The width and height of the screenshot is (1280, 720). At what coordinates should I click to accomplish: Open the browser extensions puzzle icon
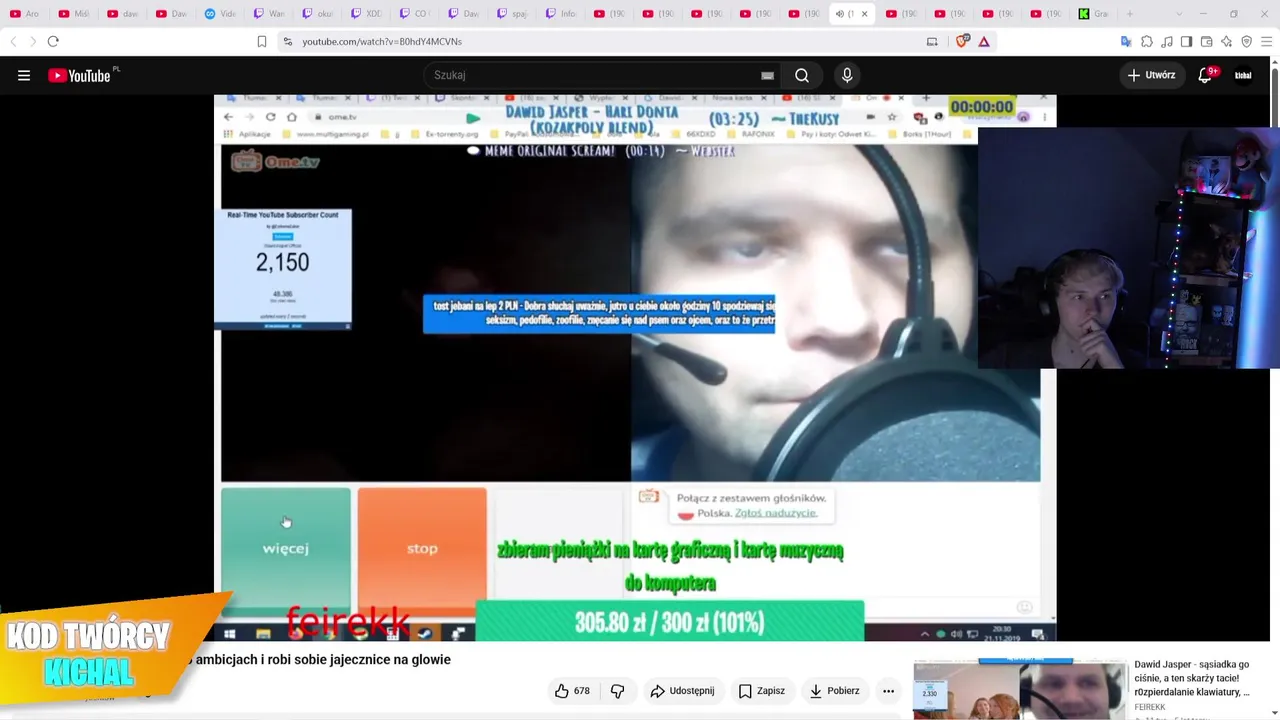1146,41
